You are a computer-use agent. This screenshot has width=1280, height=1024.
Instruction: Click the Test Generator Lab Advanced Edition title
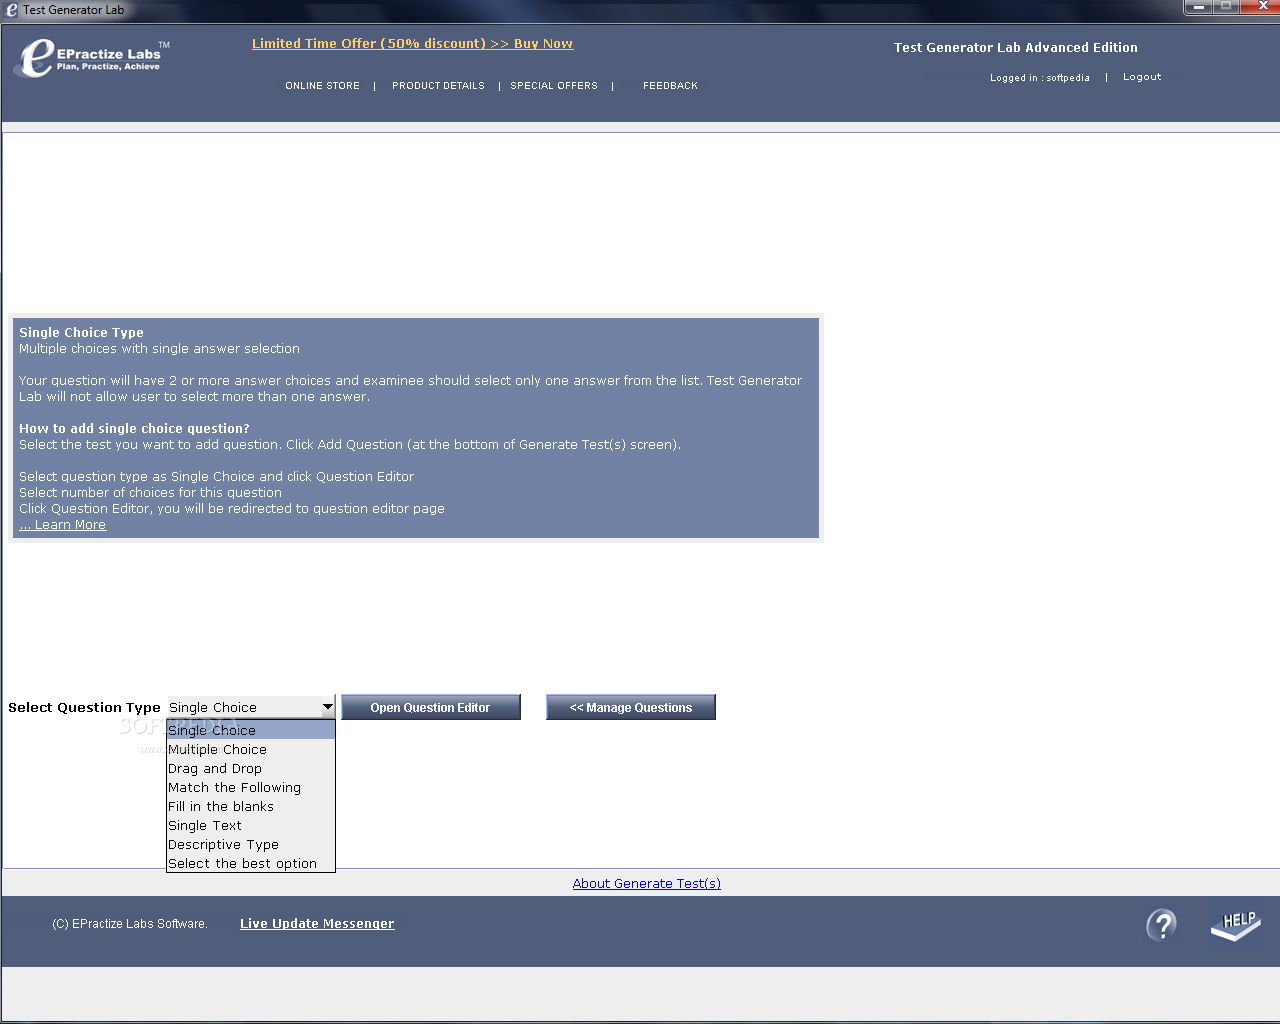(x=1016, y=48)
